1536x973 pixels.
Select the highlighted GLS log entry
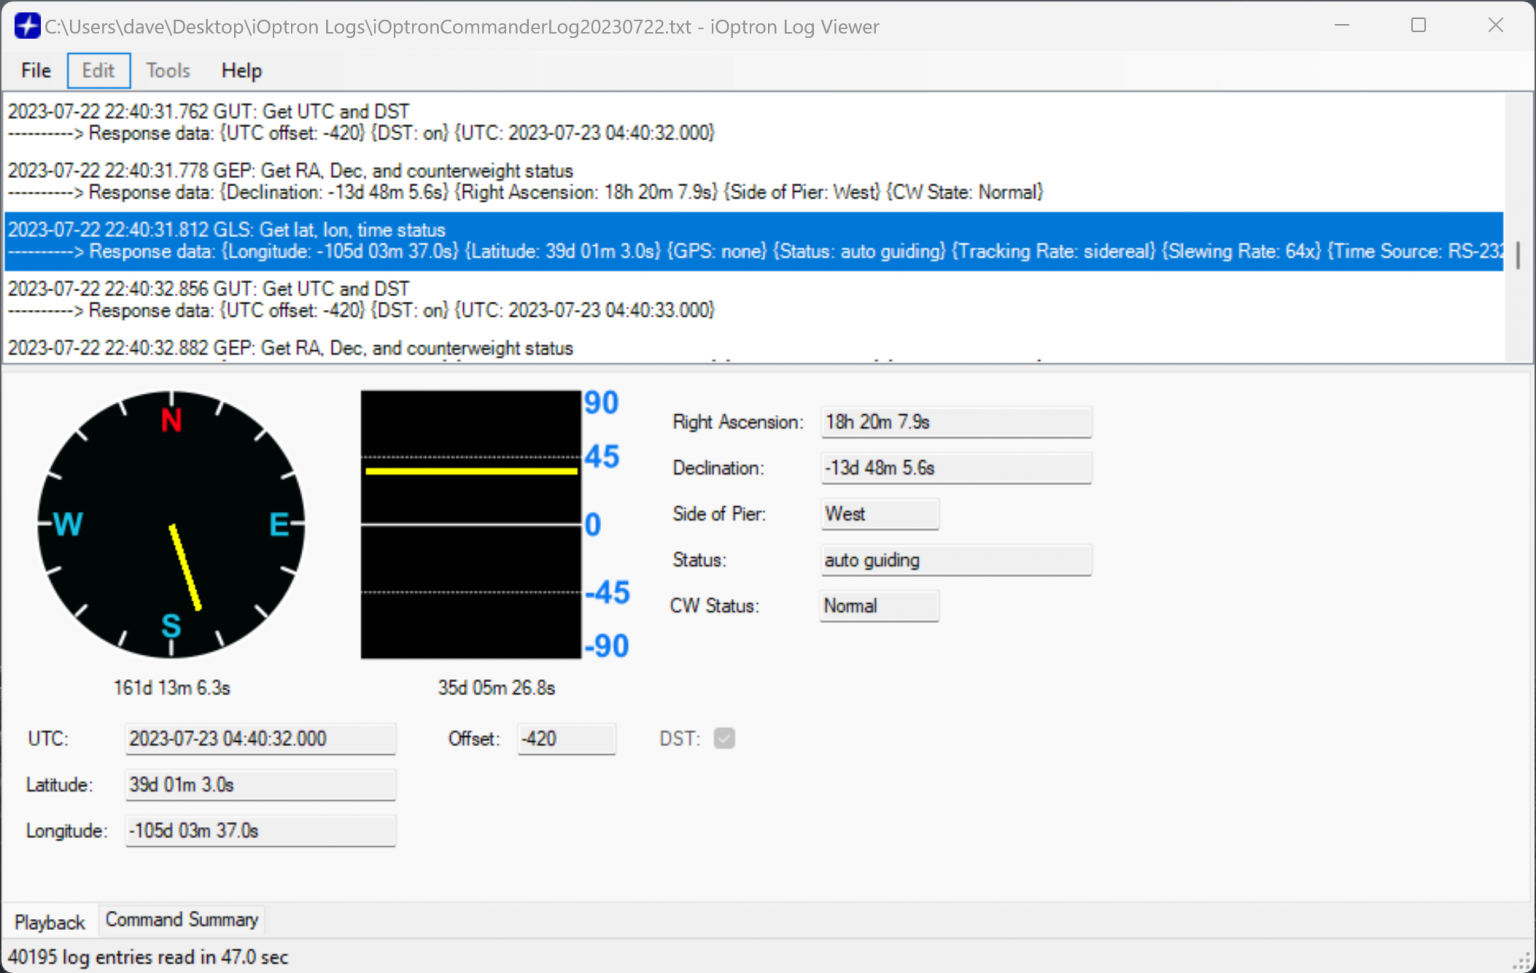coord(600,240)
